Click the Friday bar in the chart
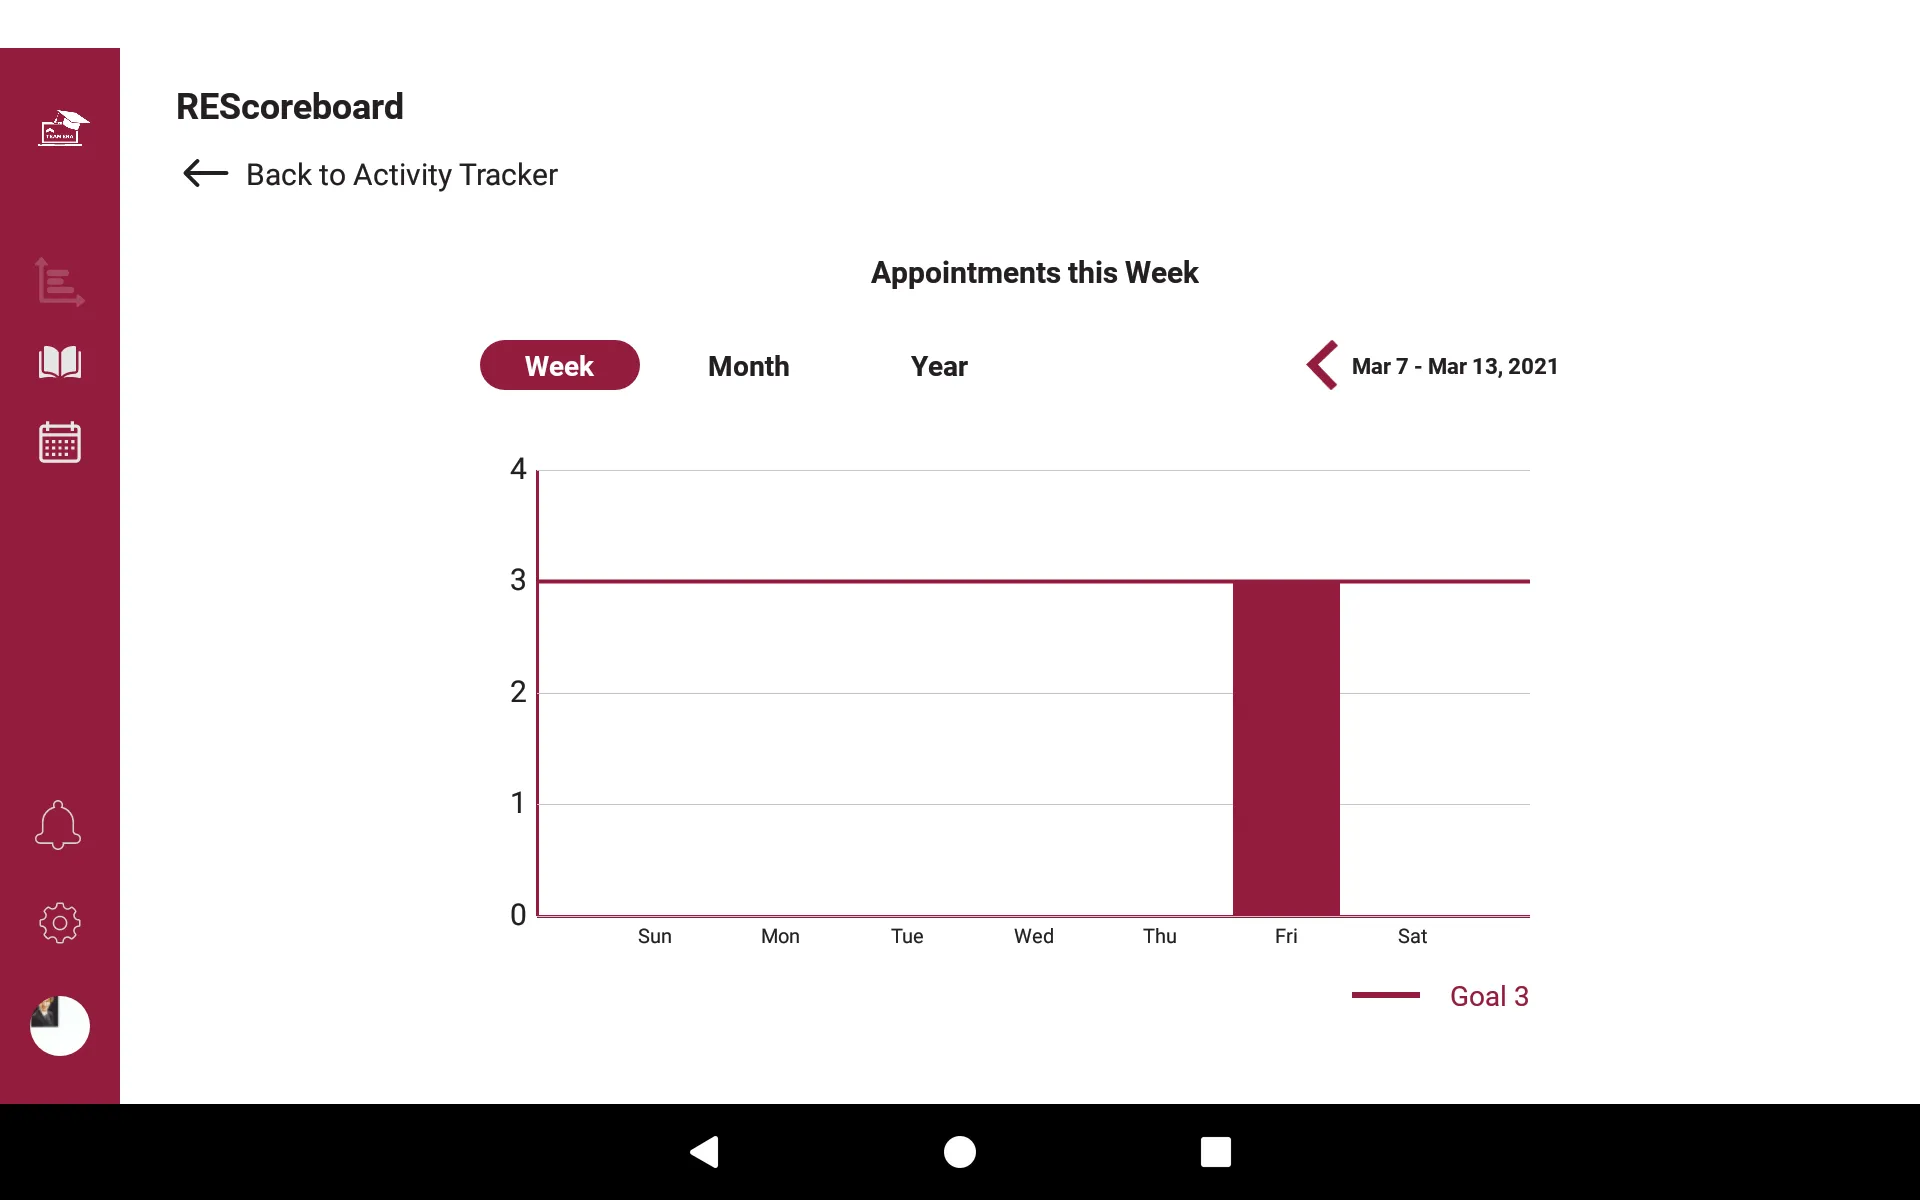Image resolution: width=1920 pixels, height=1200 pixels. click(x=1284, y=747)
